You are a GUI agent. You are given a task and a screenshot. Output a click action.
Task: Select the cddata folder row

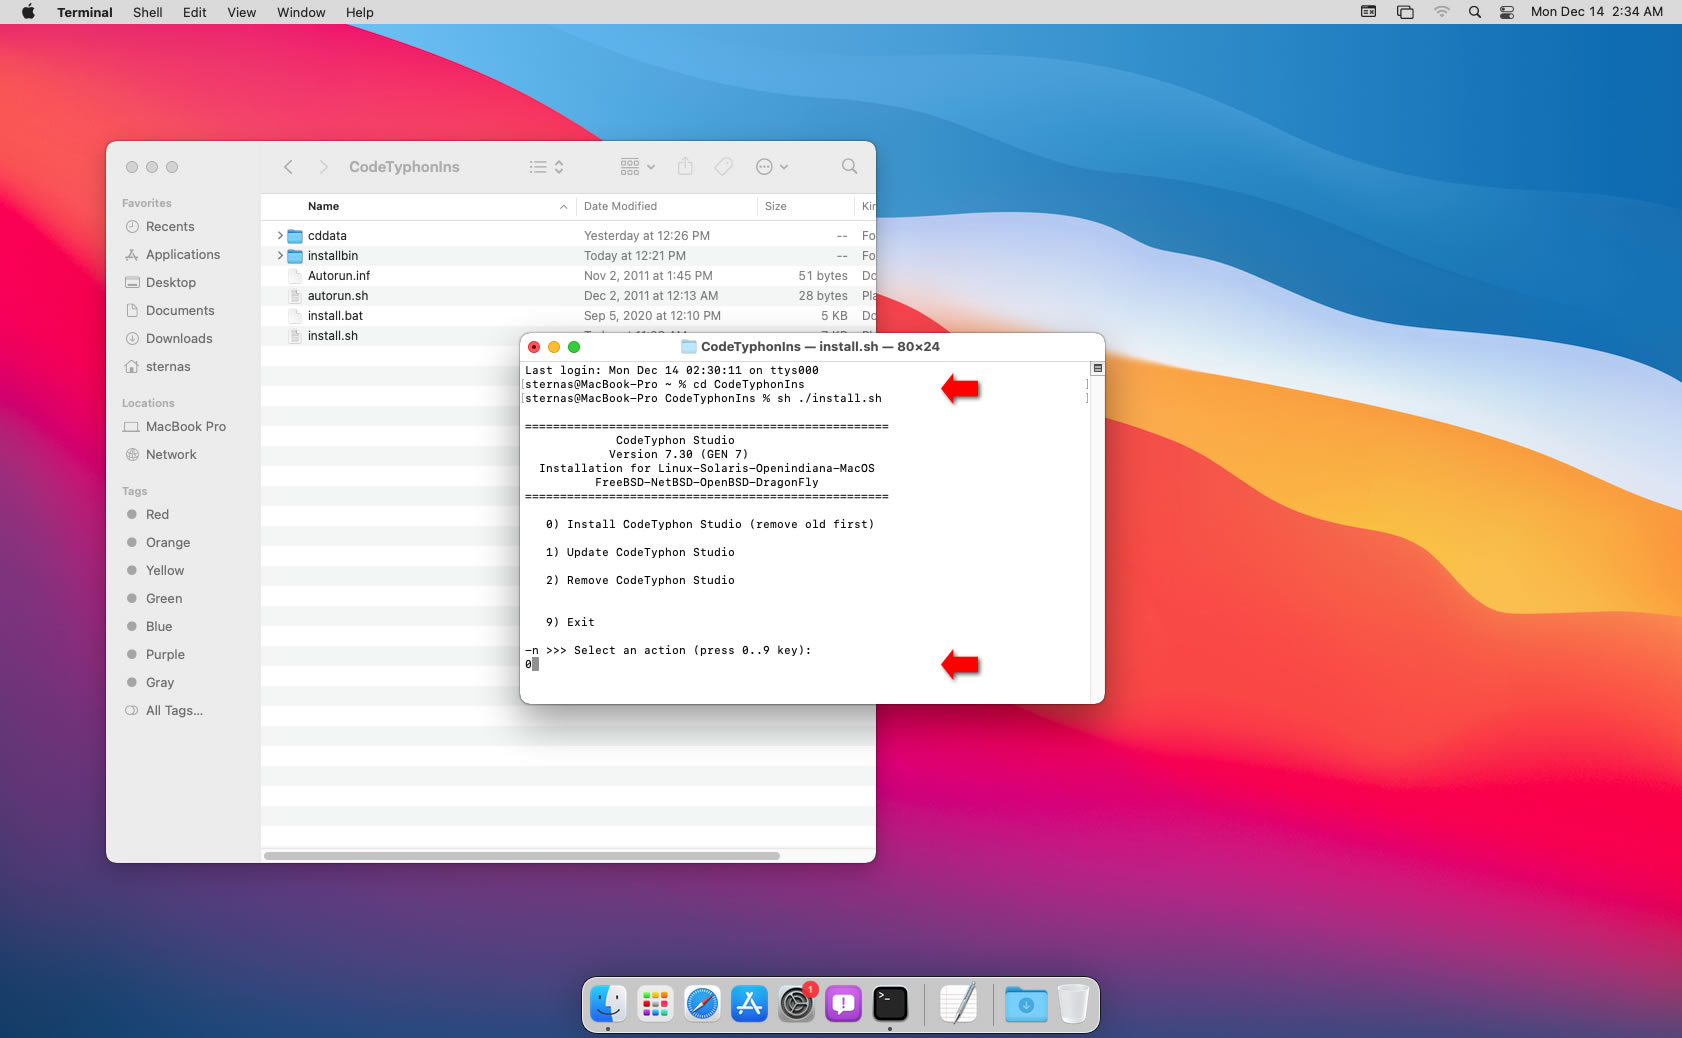click(568, 236)
